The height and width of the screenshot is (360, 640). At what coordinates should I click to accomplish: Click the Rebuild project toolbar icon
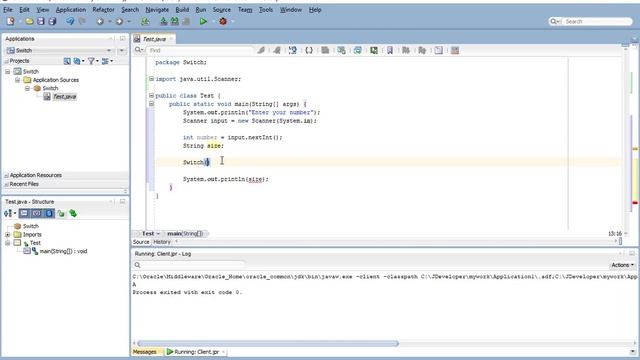[x=175, y=21]
